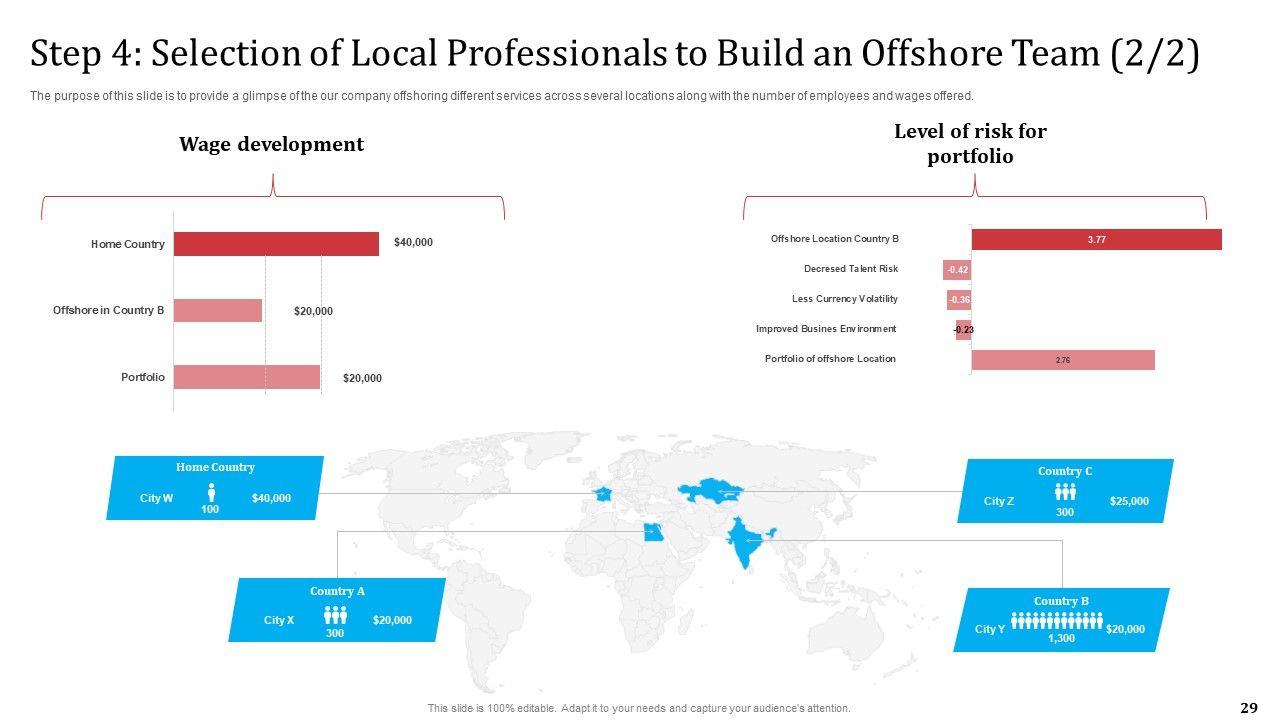Click the people group icon in Country A box
Viewport: 1280px width, 720px height.
coord(335,616)
